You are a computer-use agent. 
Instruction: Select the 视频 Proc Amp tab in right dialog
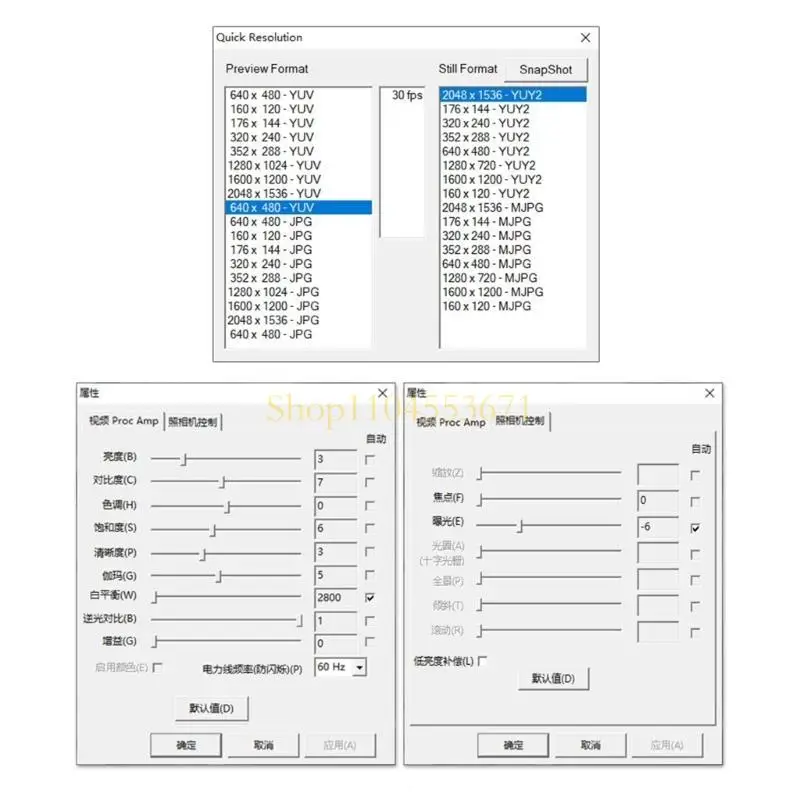click(451, 421)
